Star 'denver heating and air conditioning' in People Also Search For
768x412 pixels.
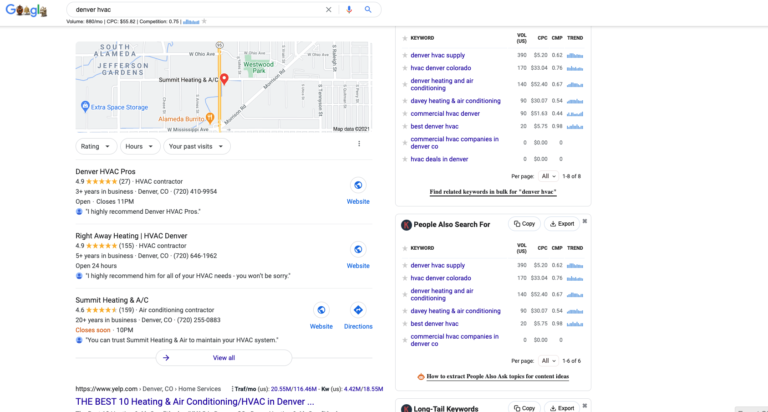click(x=405, y=294)
